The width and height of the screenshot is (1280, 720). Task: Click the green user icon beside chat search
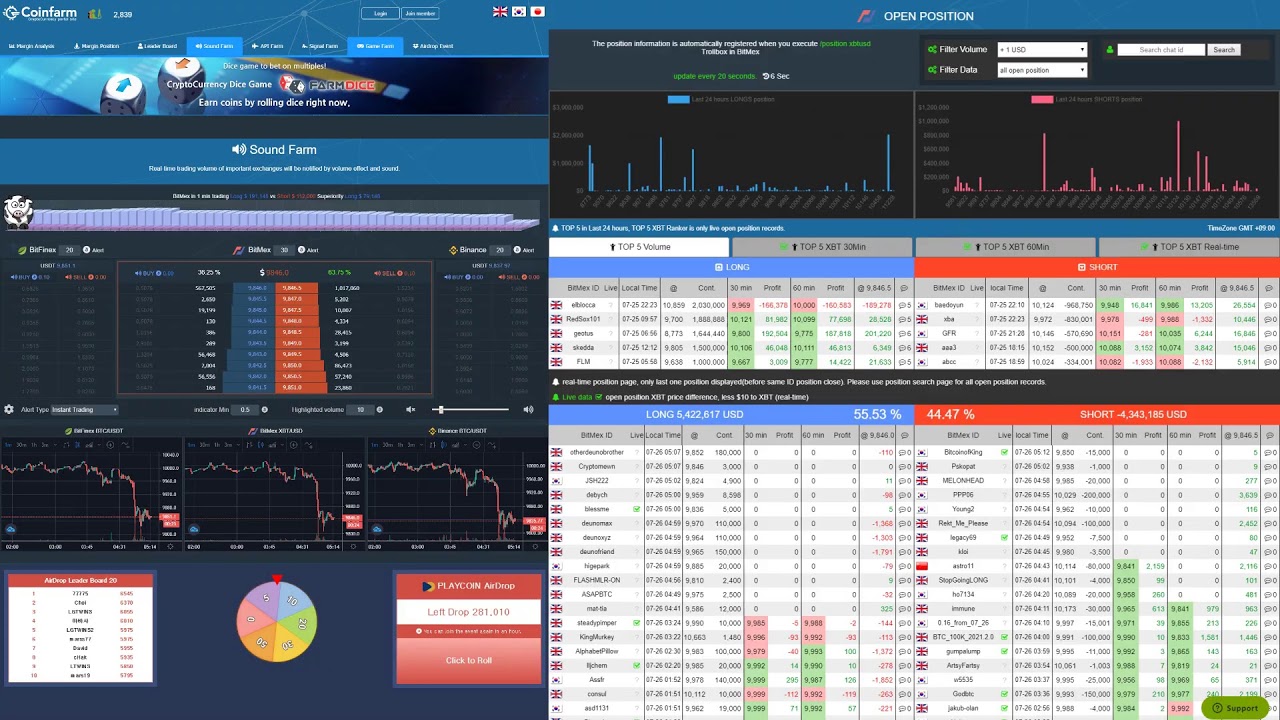1109,49
